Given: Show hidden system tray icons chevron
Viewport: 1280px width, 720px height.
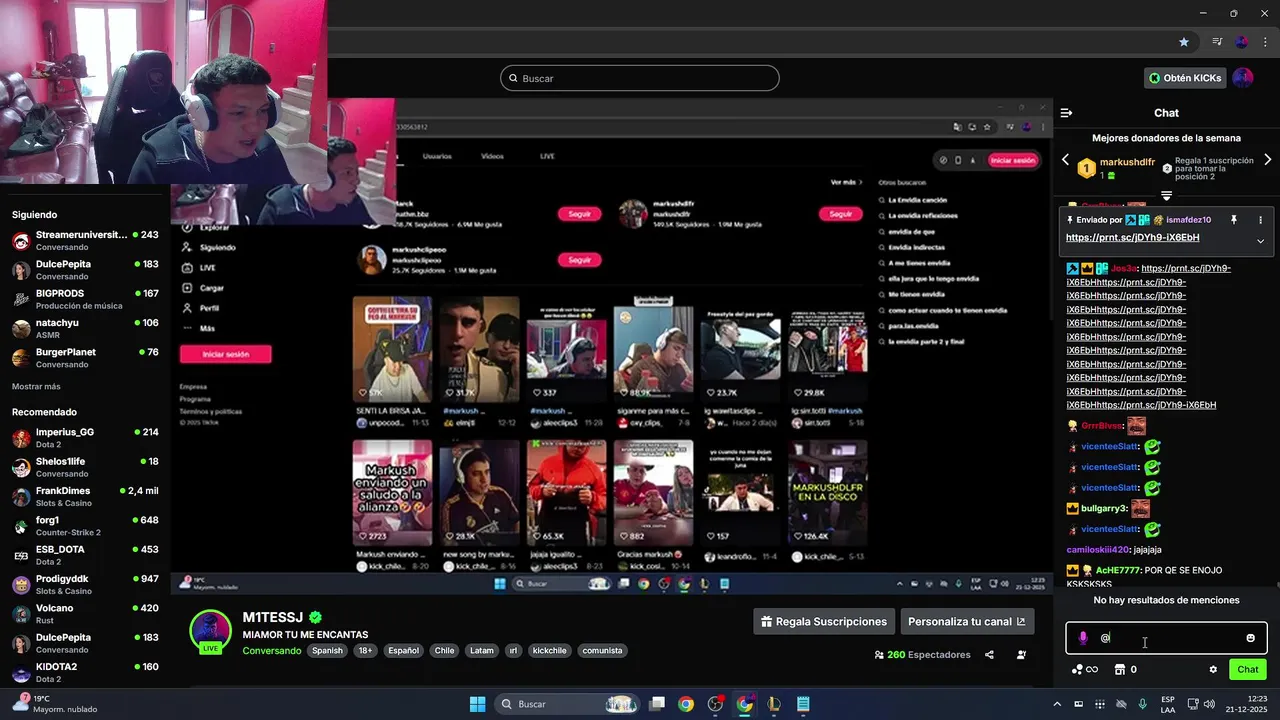Looking at the screenshot, I should point(1057,704).
